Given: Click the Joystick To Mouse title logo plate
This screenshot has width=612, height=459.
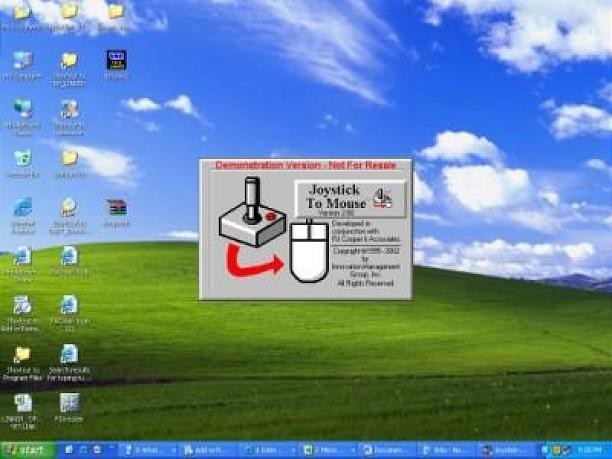Looking at the screenshot, I should pos(350,199).
